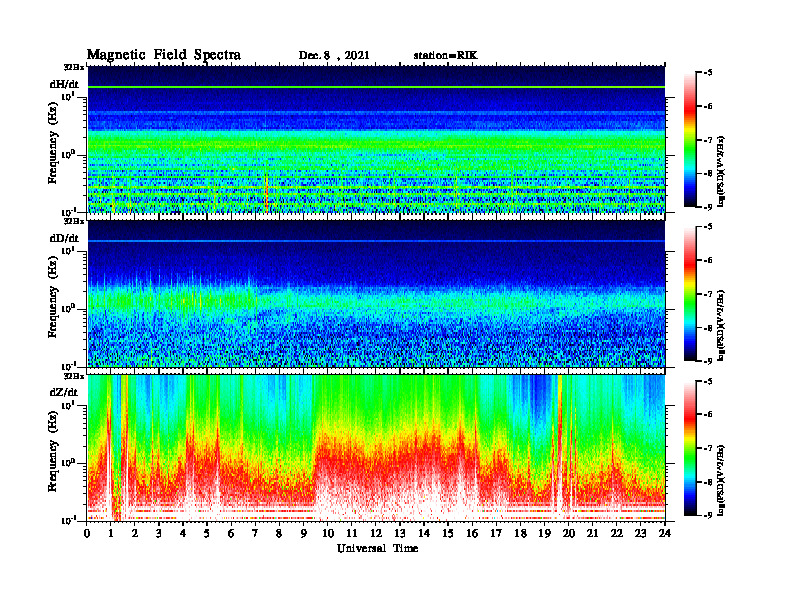Image resolution: width=792 pixels, height=612 pixels.
Task: Click hour 11 tick label on time axis
Action: [352, 533]
